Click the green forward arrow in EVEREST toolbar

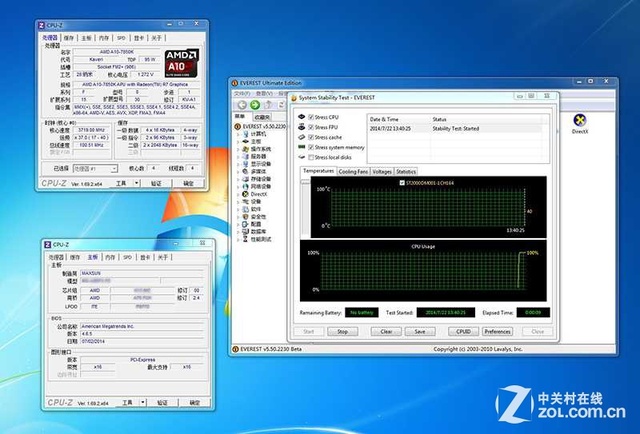click(255, 105)
